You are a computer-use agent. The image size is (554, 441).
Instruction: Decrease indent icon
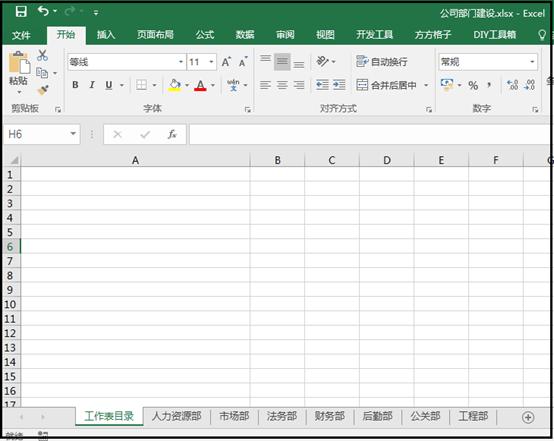(x=322, y=85)
